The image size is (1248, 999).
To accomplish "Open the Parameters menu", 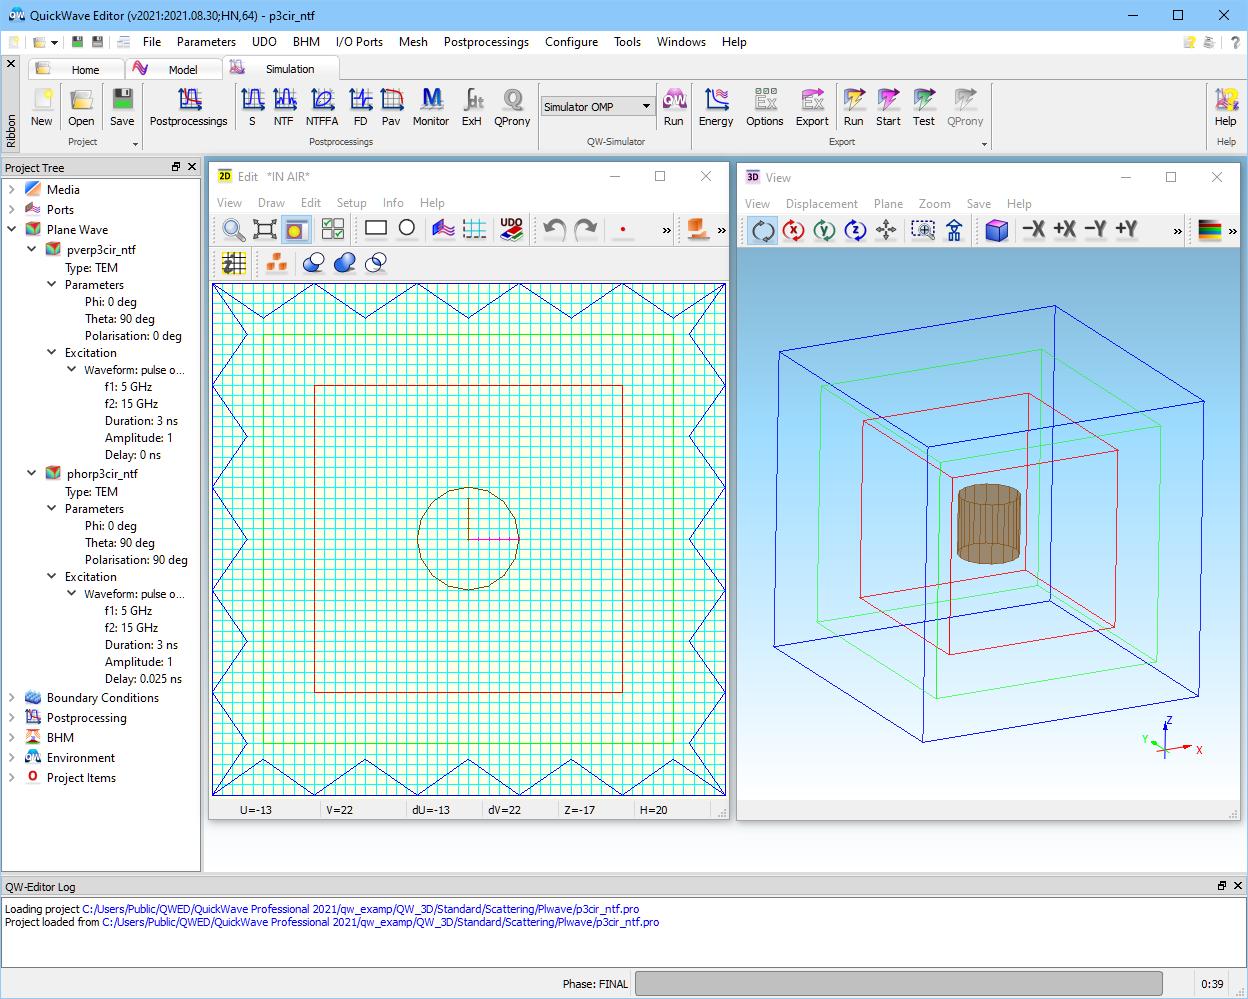I will click(x=206, y=42).
